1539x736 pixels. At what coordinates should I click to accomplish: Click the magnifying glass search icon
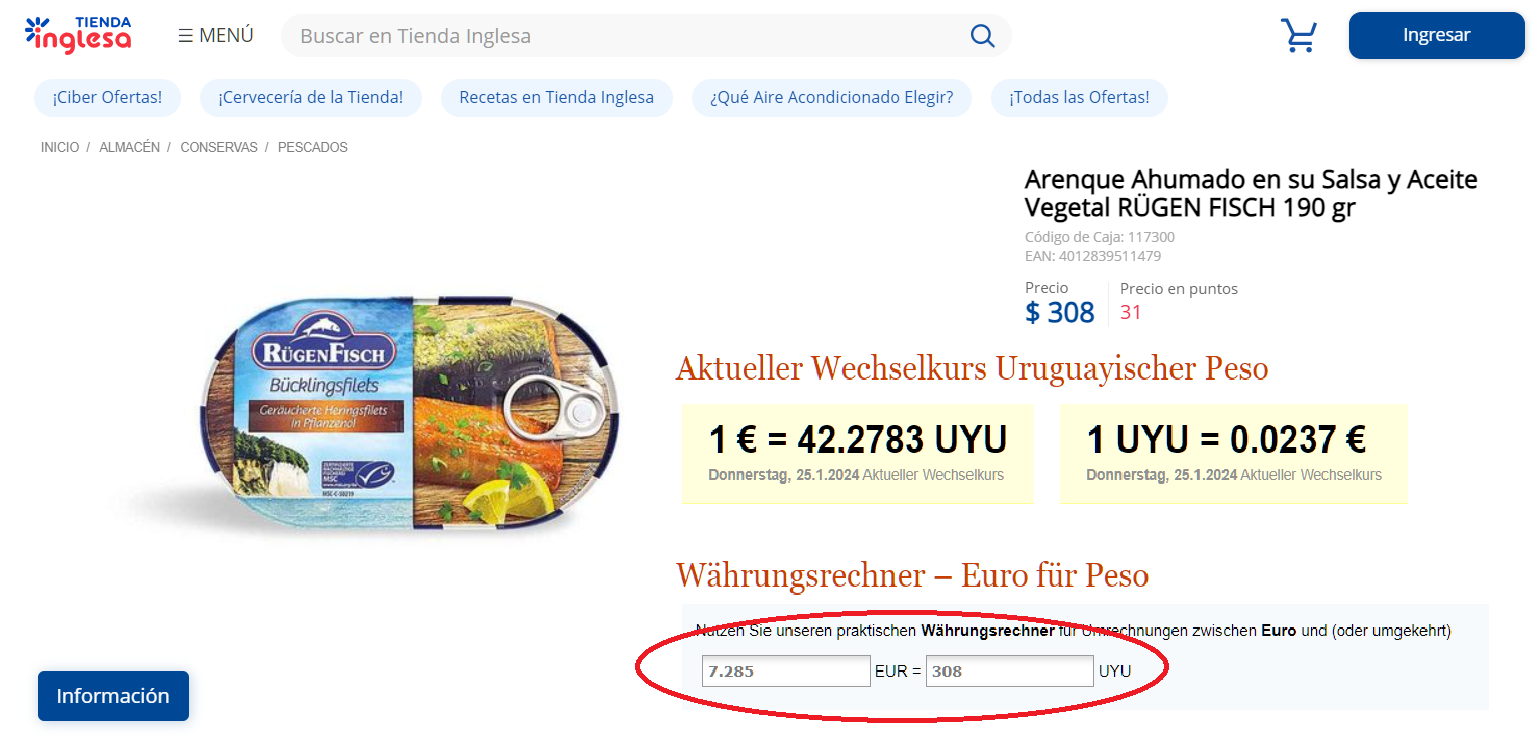point(982,36)
